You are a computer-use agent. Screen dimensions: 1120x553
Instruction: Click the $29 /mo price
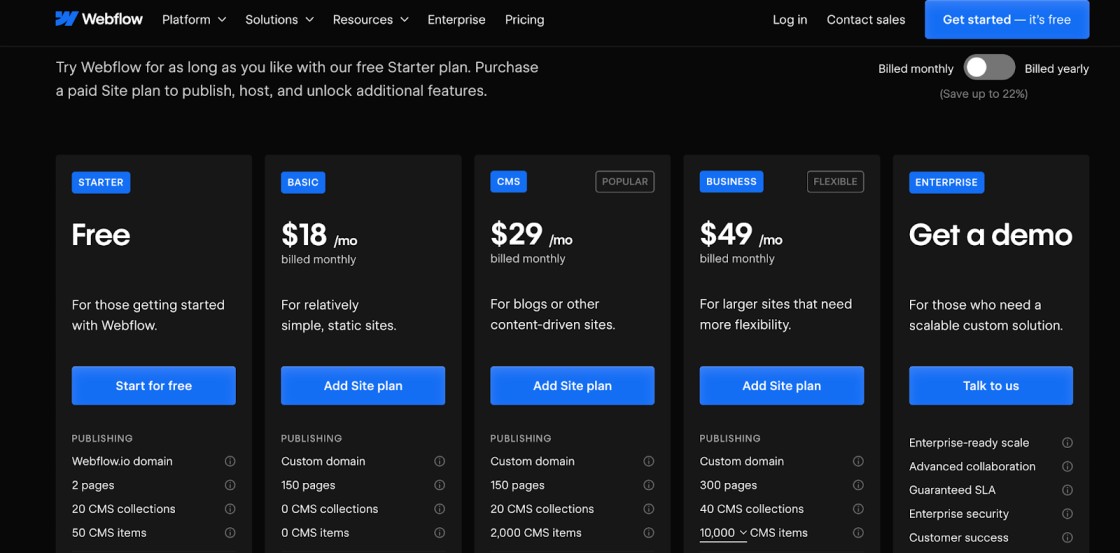pyautogui.click(x=531, y=234)
